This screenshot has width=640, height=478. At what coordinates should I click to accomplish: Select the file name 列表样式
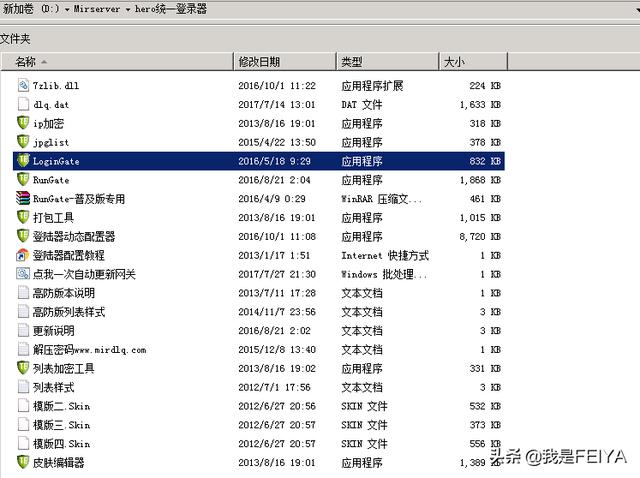pyautogui.click(x=53, y=387)
